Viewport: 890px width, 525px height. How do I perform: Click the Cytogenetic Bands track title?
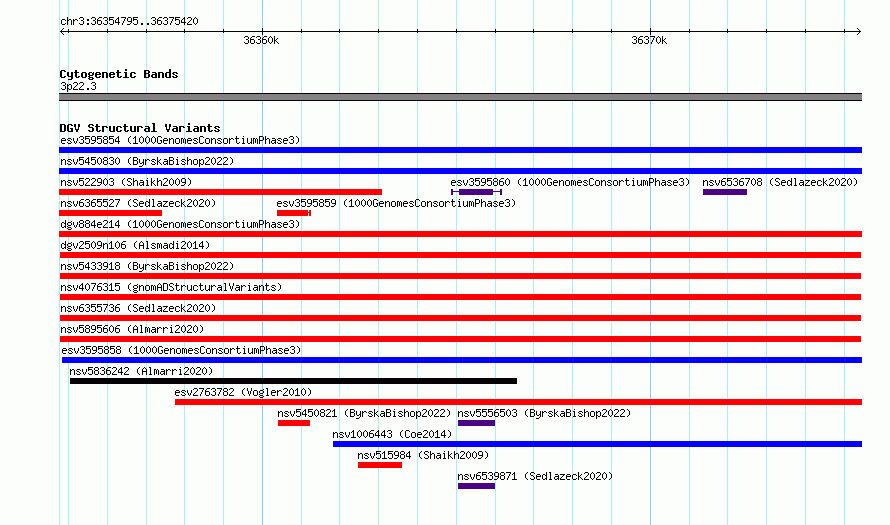pos(119,74)
